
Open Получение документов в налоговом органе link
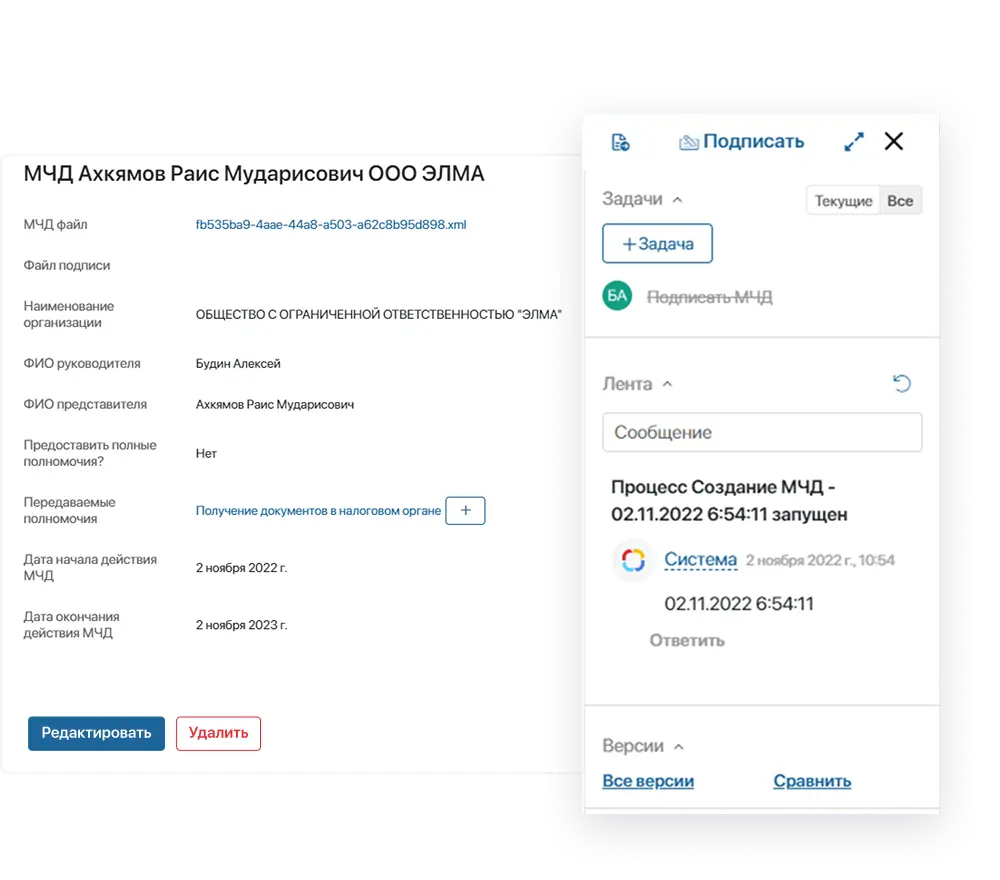point(318,511)
